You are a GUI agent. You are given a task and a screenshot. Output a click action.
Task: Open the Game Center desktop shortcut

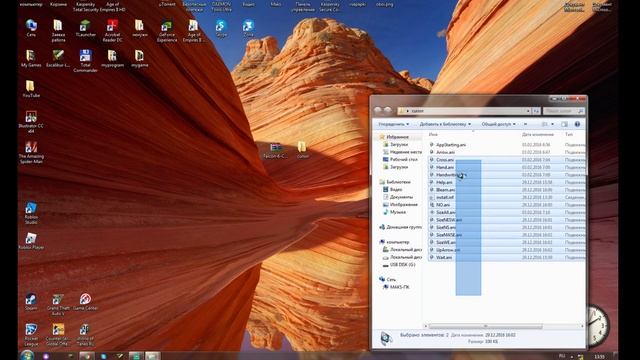[x=85, y=302]
